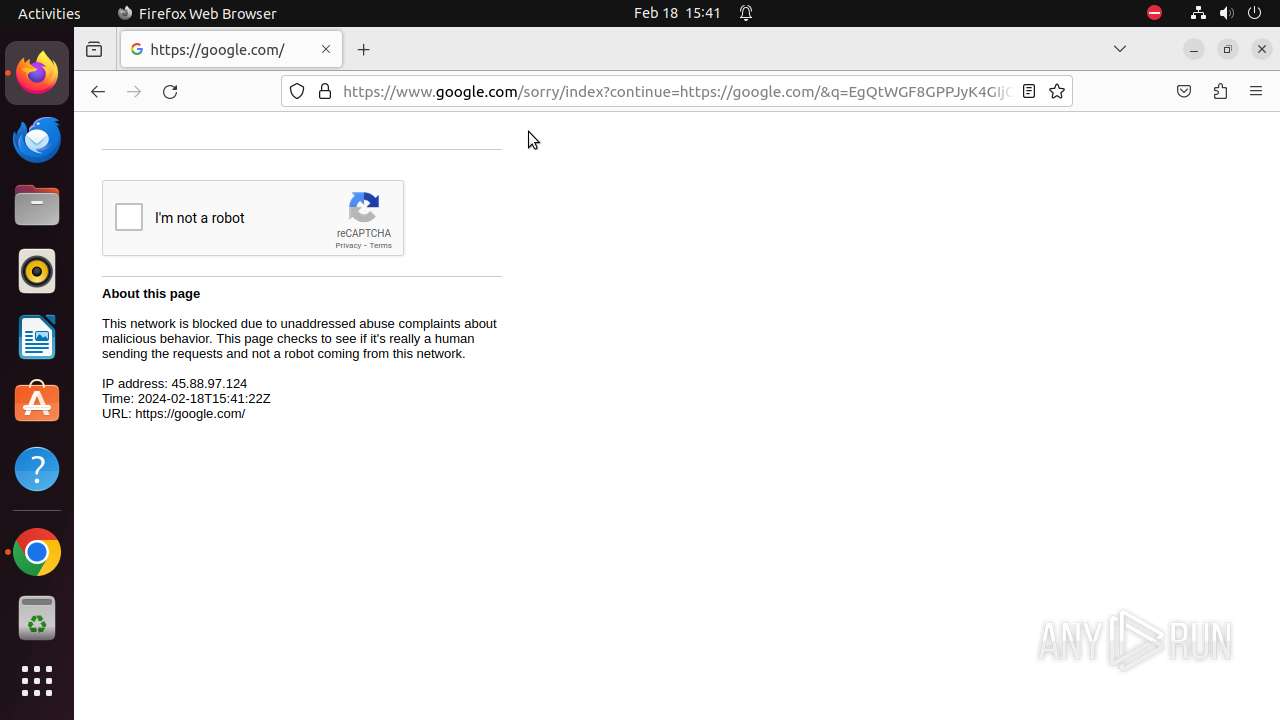Check the I'm not a robot checkbox
The height and width of the screenshot is (720, 1280).
click(x=129, y=217)
